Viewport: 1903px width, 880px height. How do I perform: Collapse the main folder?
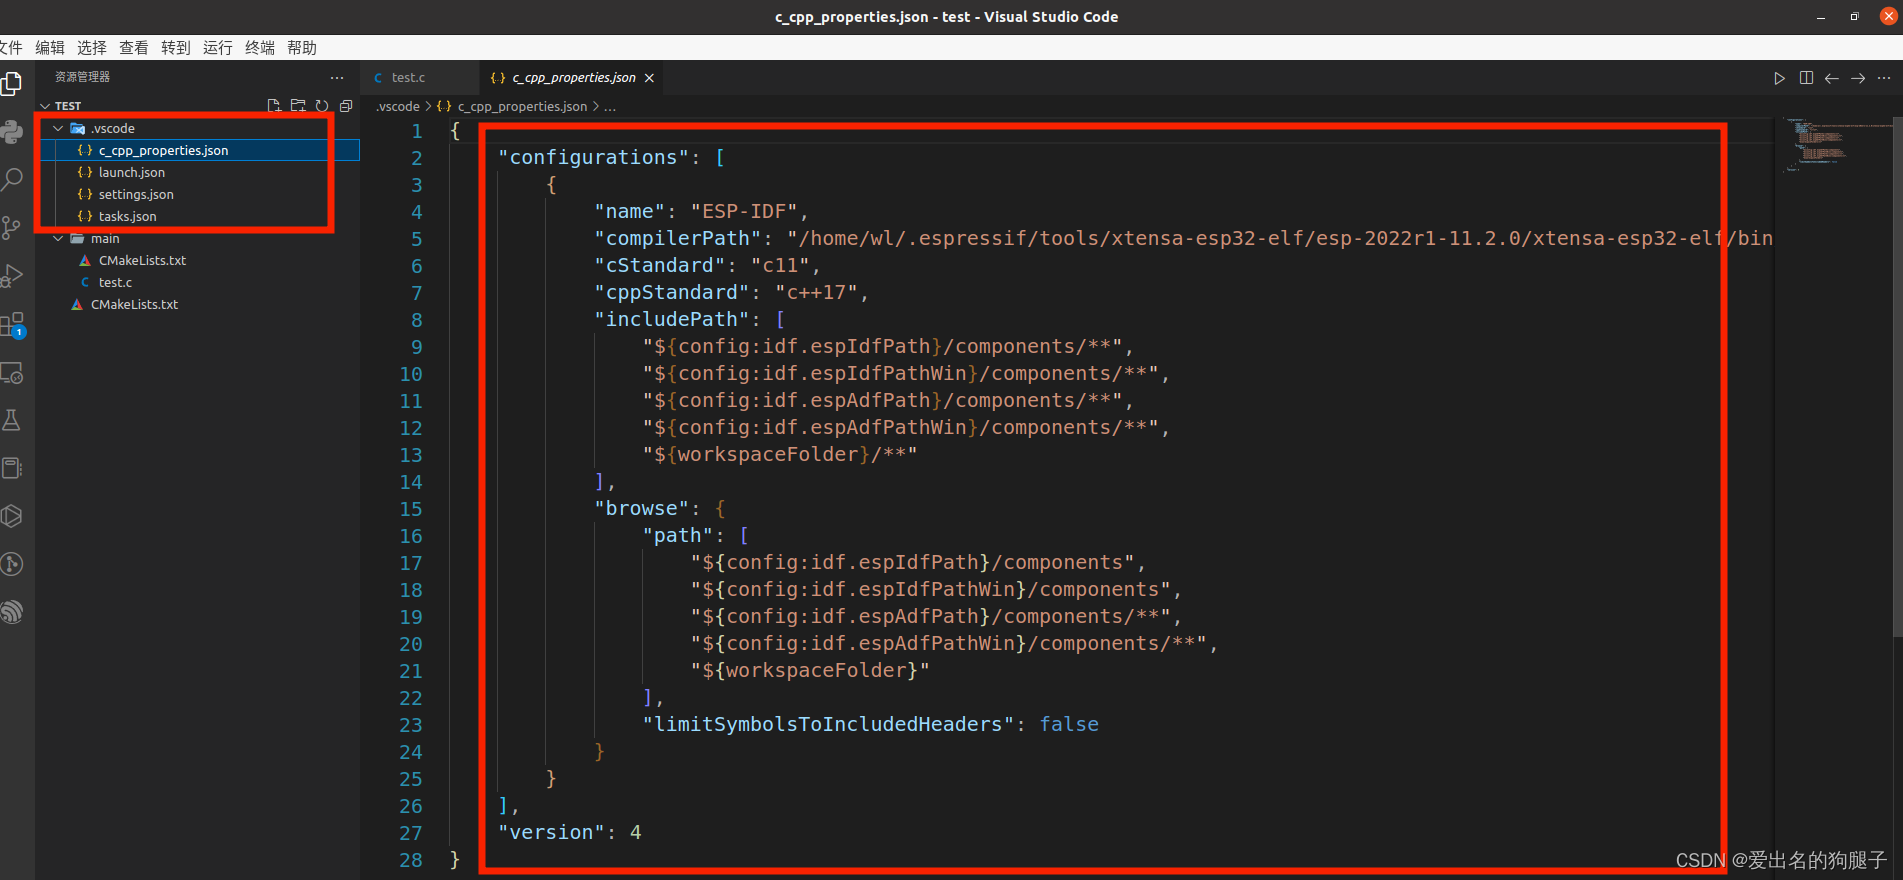click(58, 238)
